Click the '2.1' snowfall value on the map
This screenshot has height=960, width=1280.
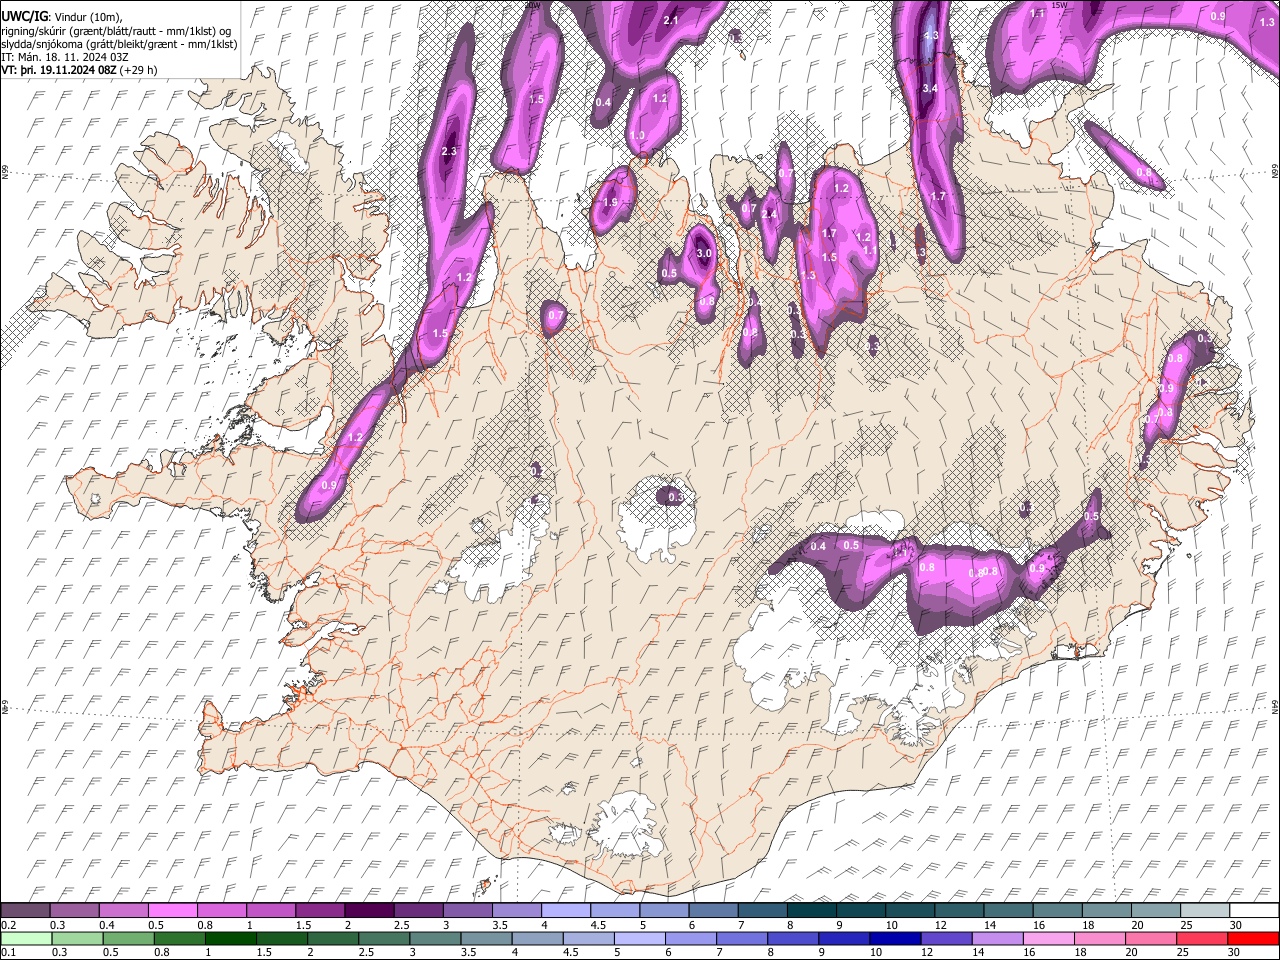click(x=671, y=21)
